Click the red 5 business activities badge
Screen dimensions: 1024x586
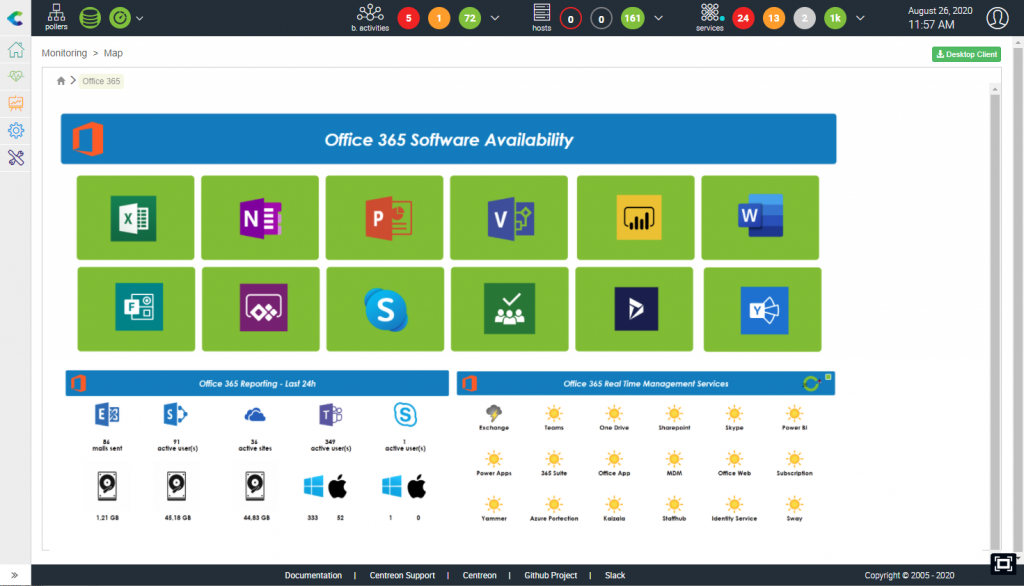(x=409, y=18)
